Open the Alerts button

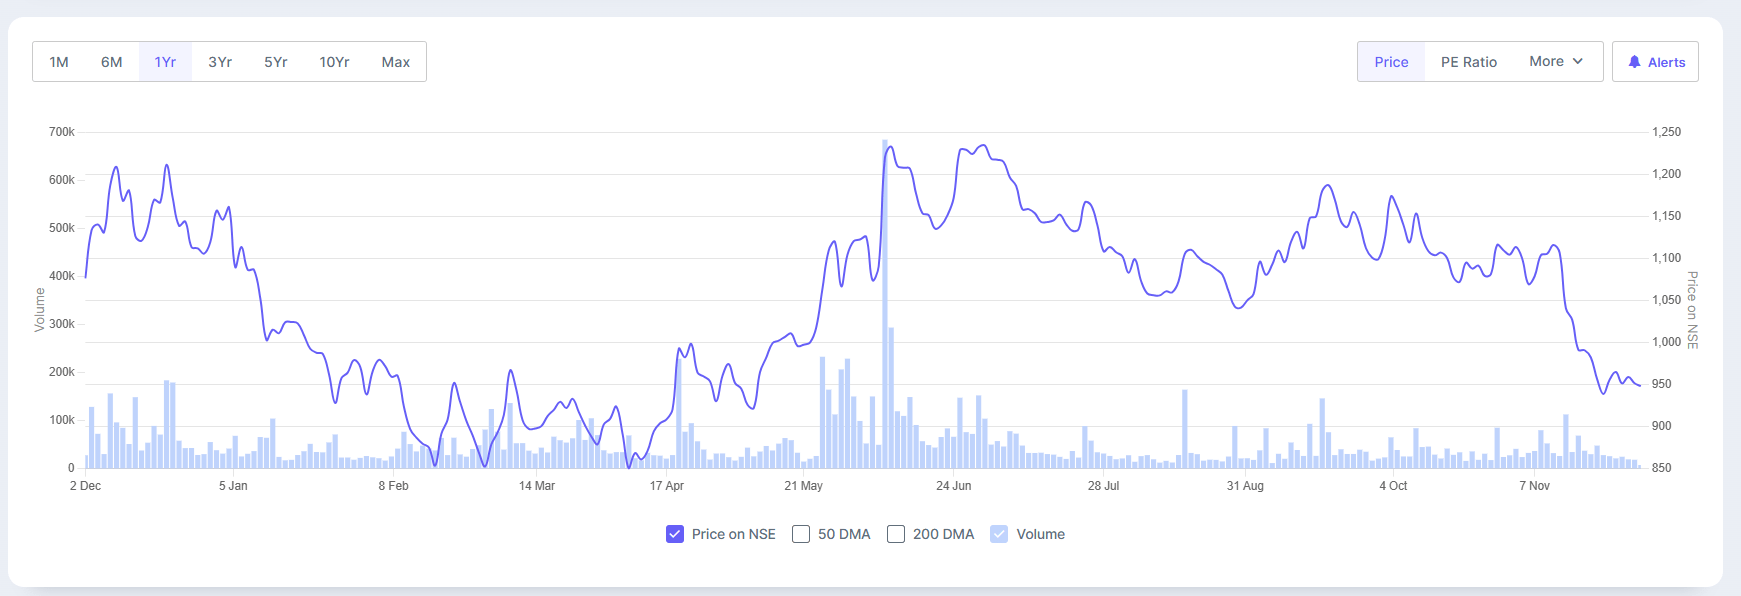click(x=1655, y=62)
